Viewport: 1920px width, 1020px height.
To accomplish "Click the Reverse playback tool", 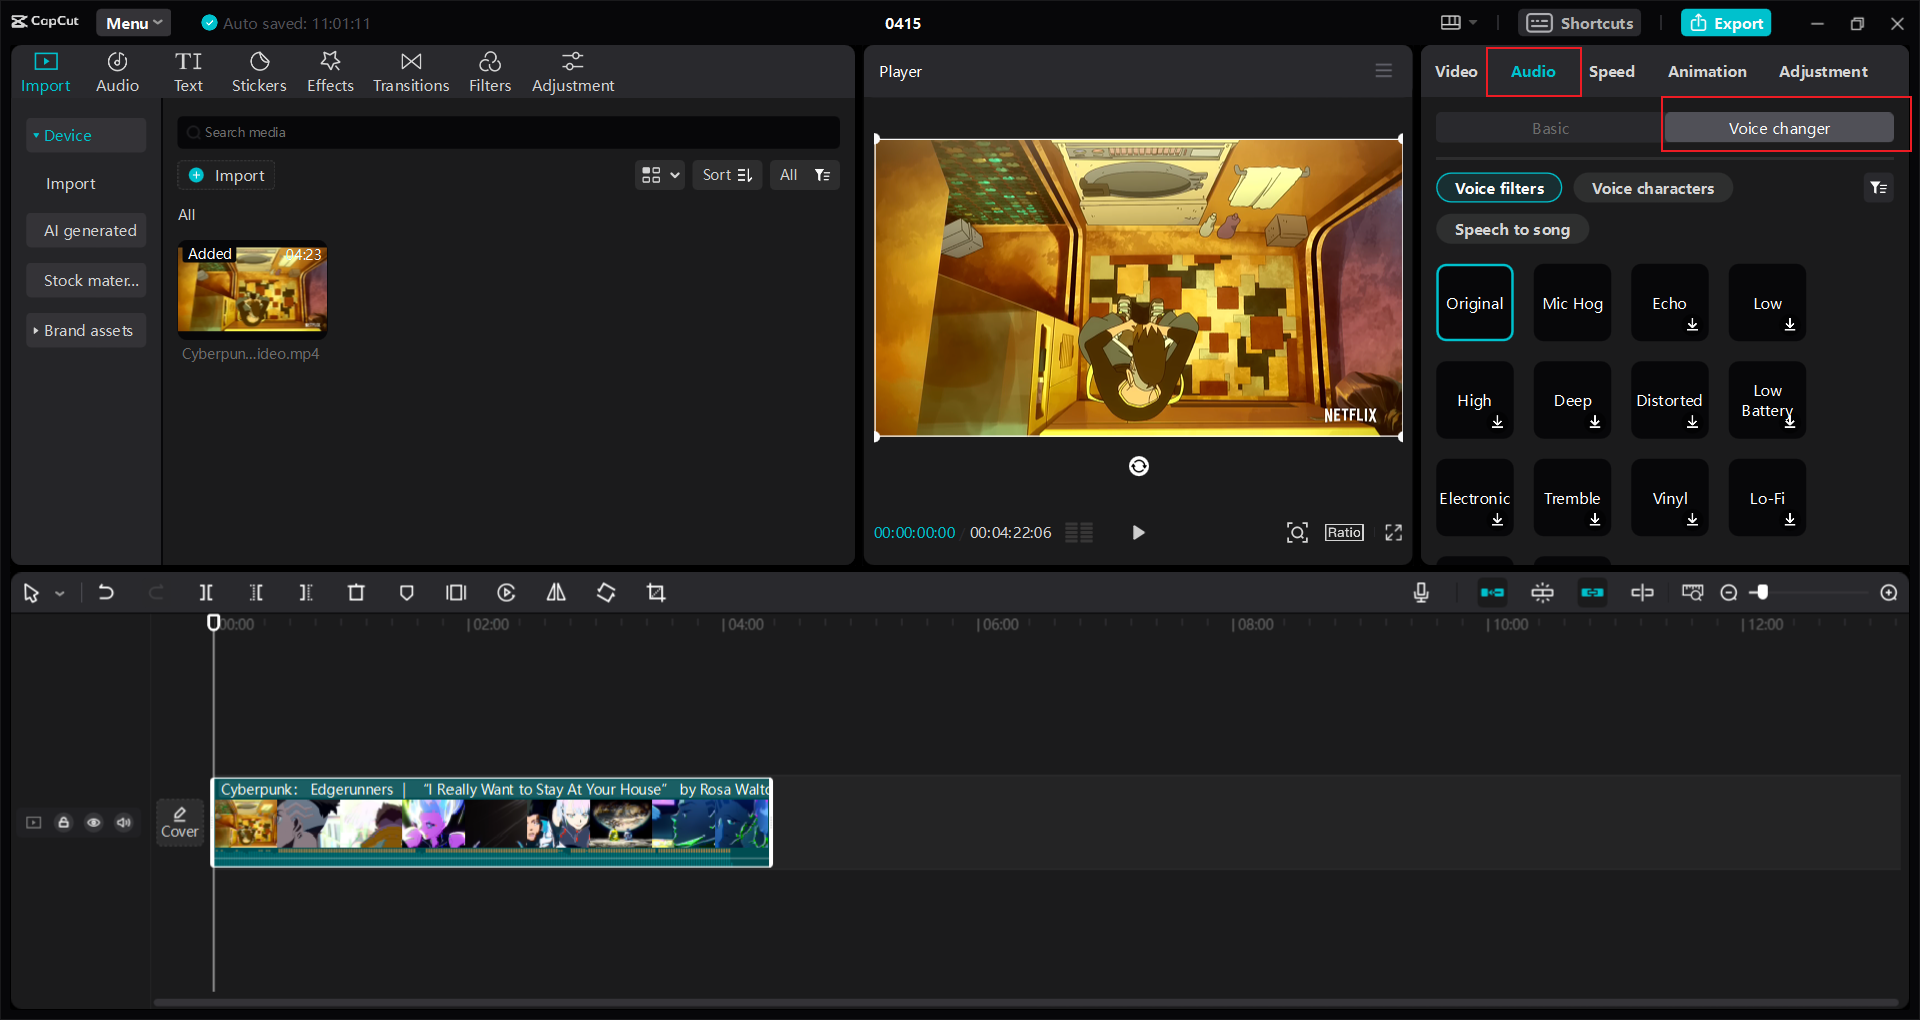I will [x=506, y=593].
